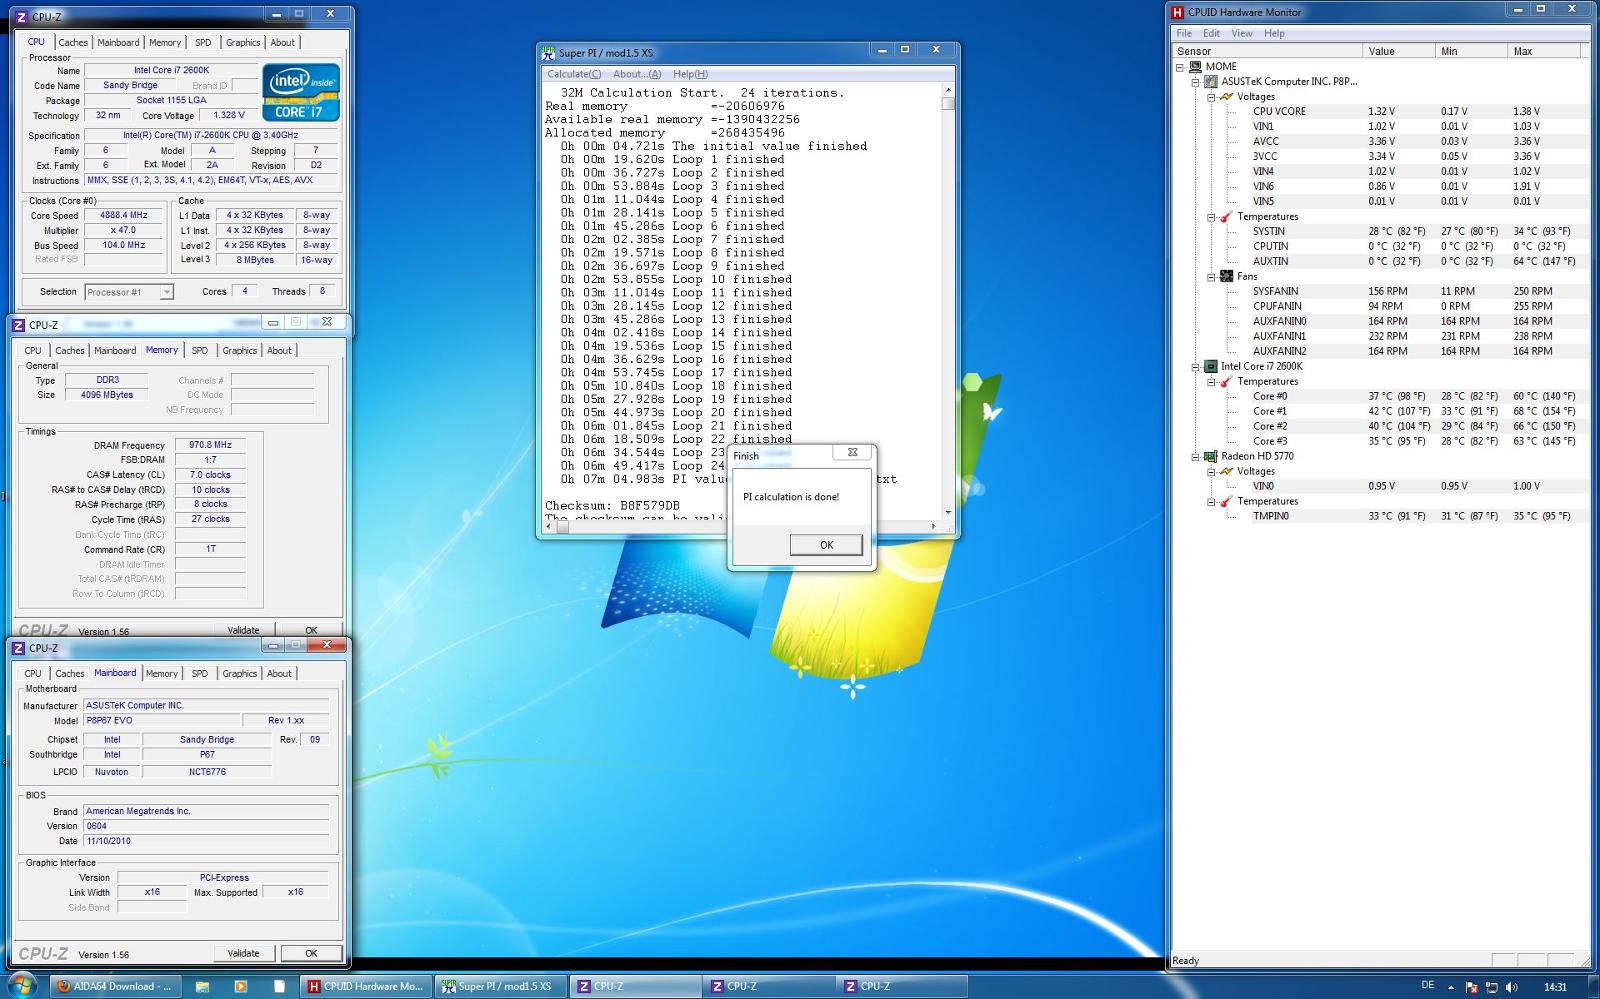
Task: Open the Caches tab in the top CPU-Z window
Action: point(72,42)
